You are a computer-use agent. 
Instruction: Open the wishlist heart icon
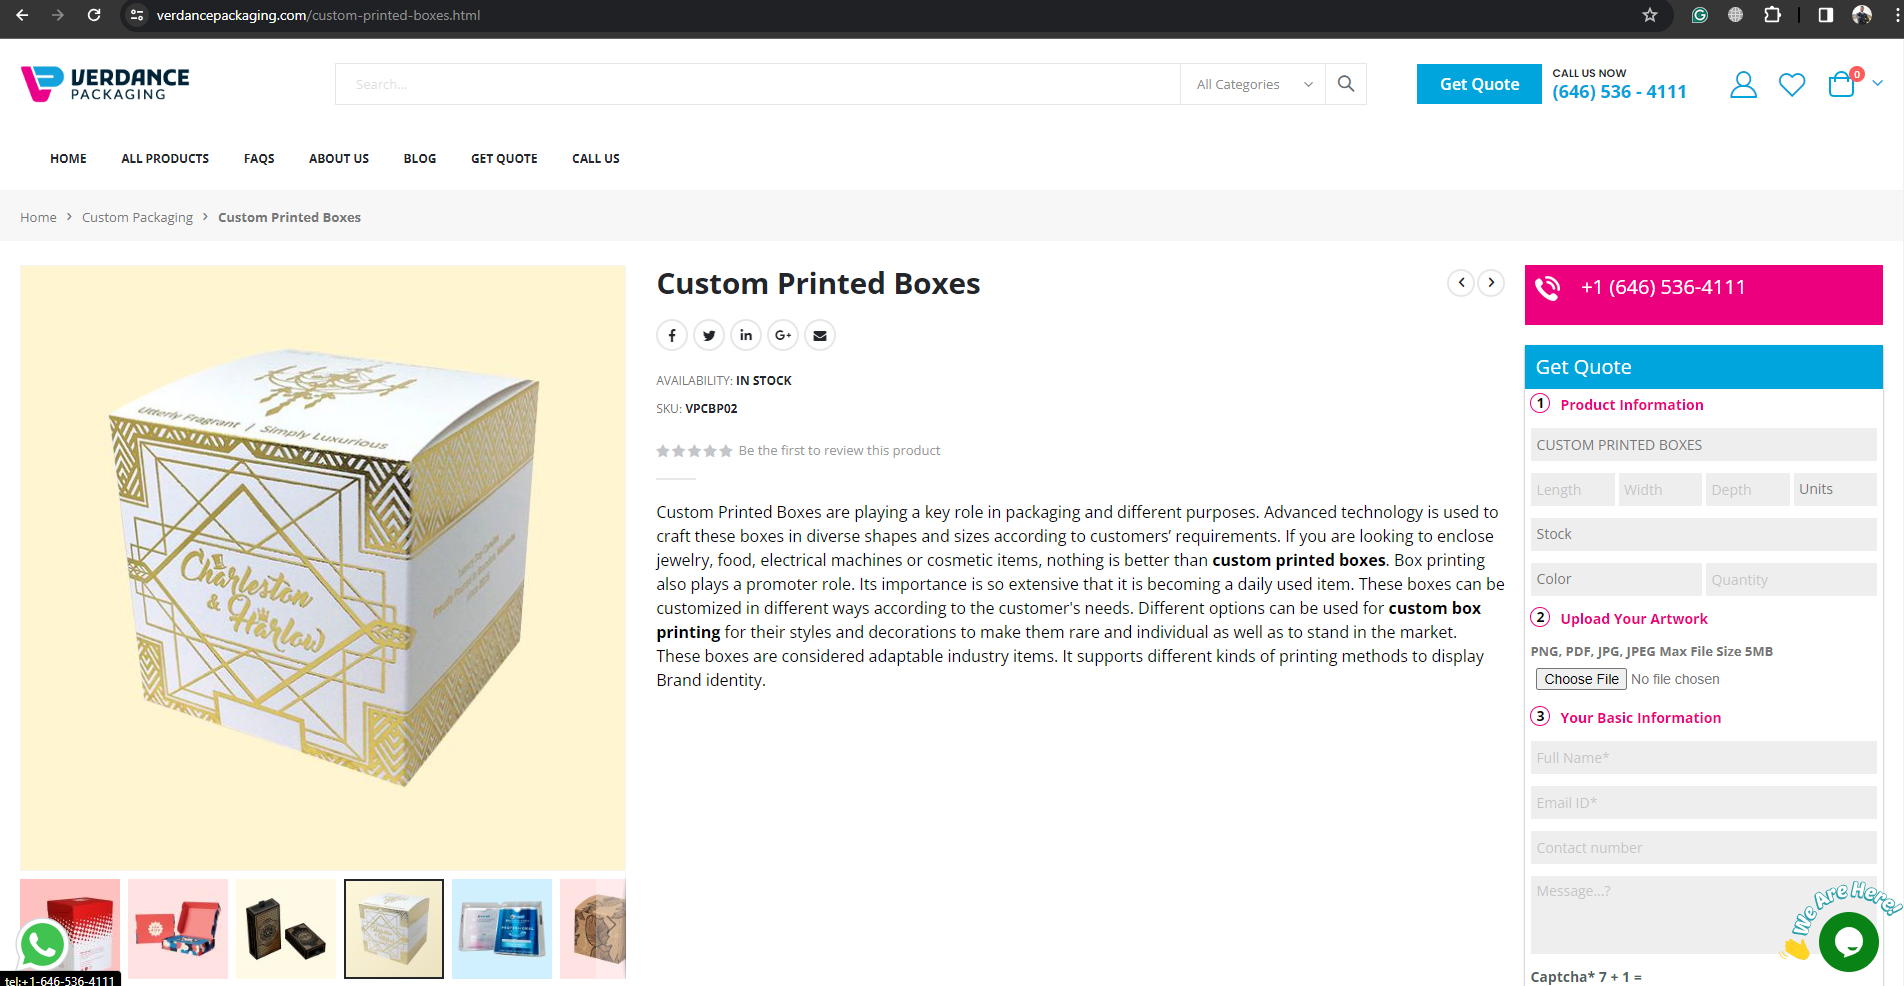[1792, 85]
